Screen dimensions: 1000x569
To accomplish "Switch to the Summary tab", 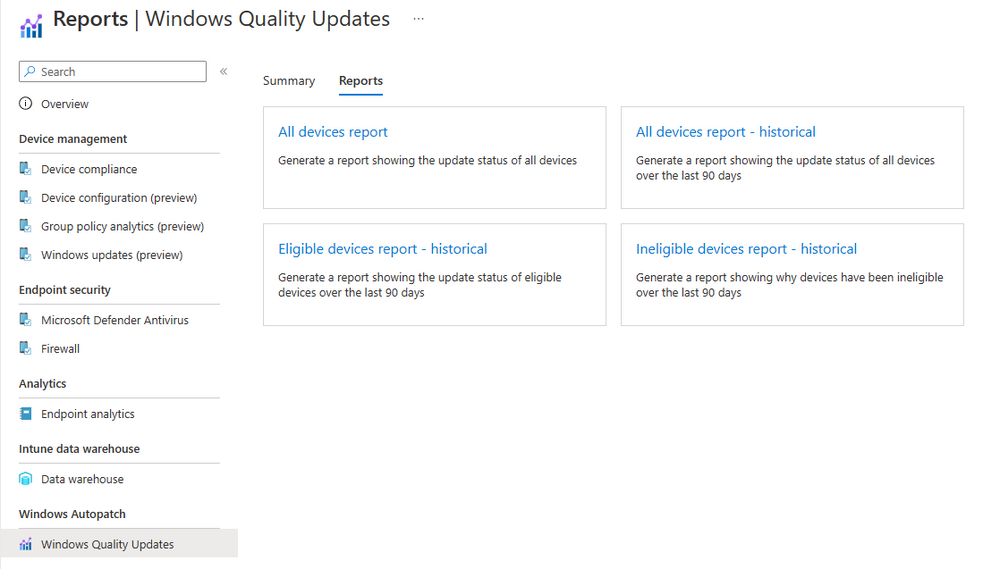I will (289, 81).
